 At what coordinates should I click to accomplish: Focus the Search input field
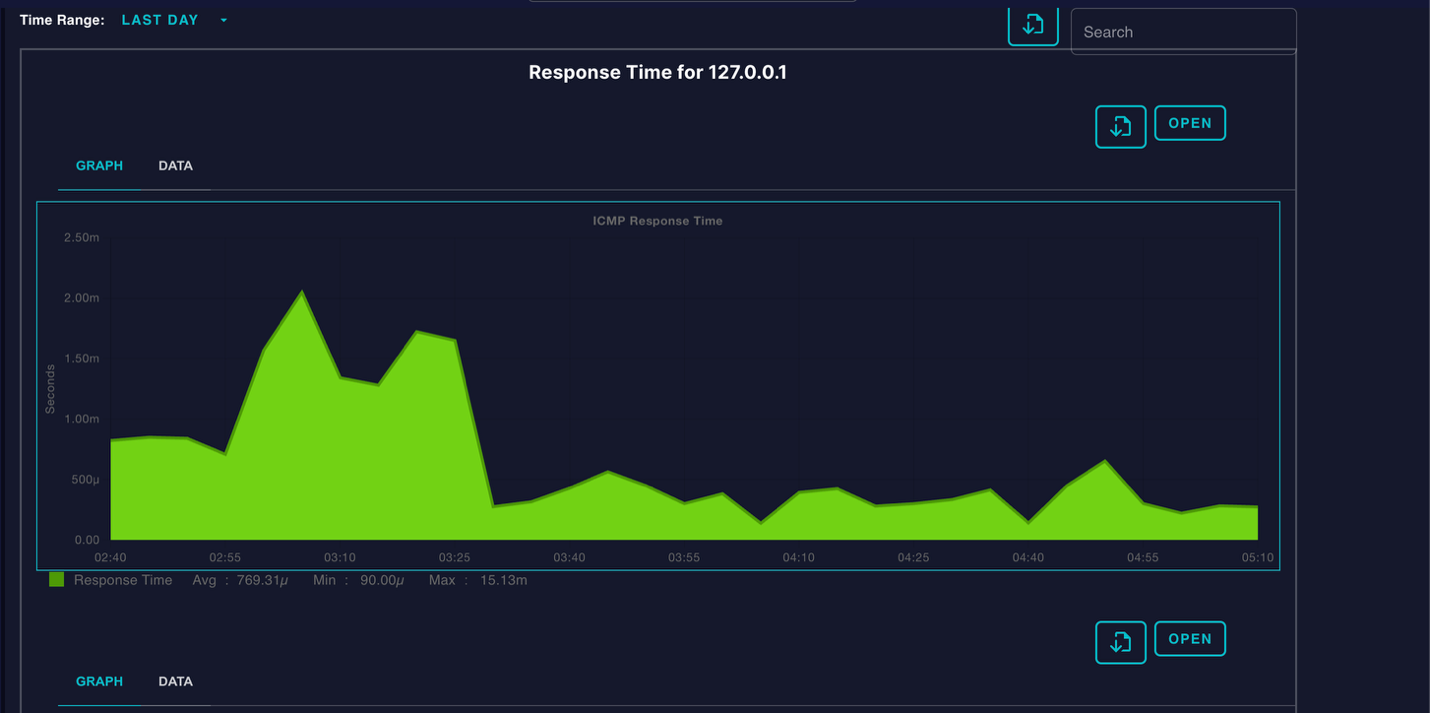point(1184,32)
